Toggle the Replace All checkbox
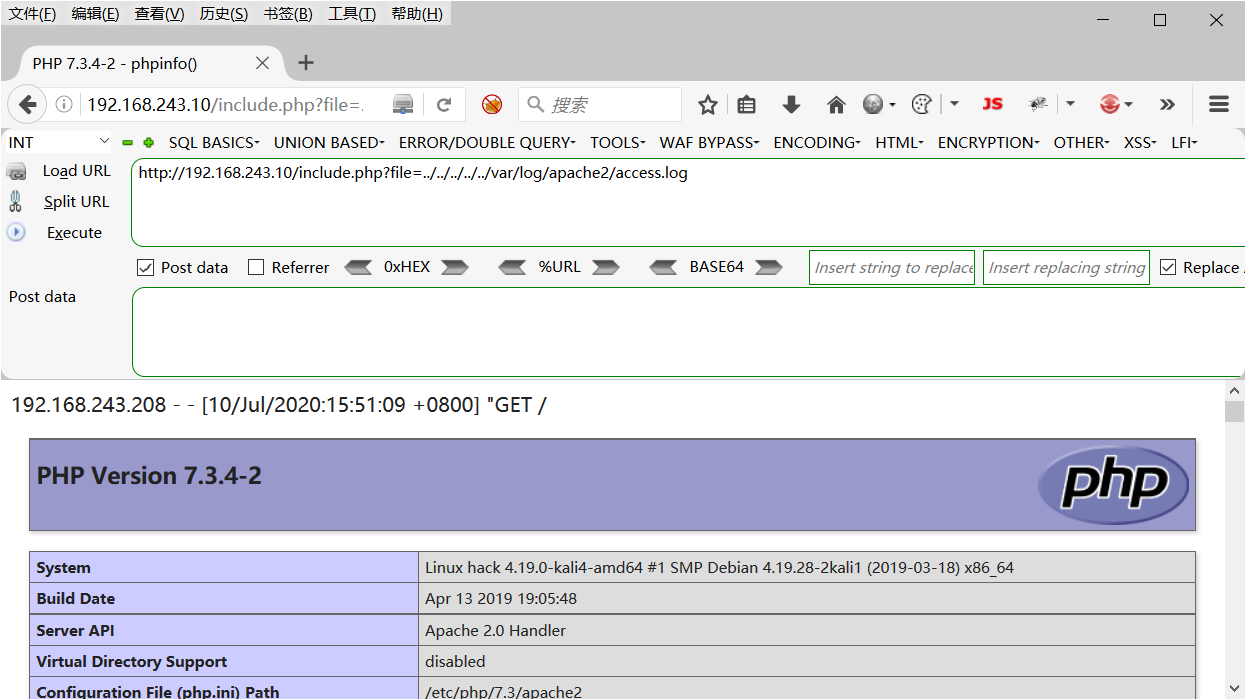1246x700 pixels. pos(1168,267)
